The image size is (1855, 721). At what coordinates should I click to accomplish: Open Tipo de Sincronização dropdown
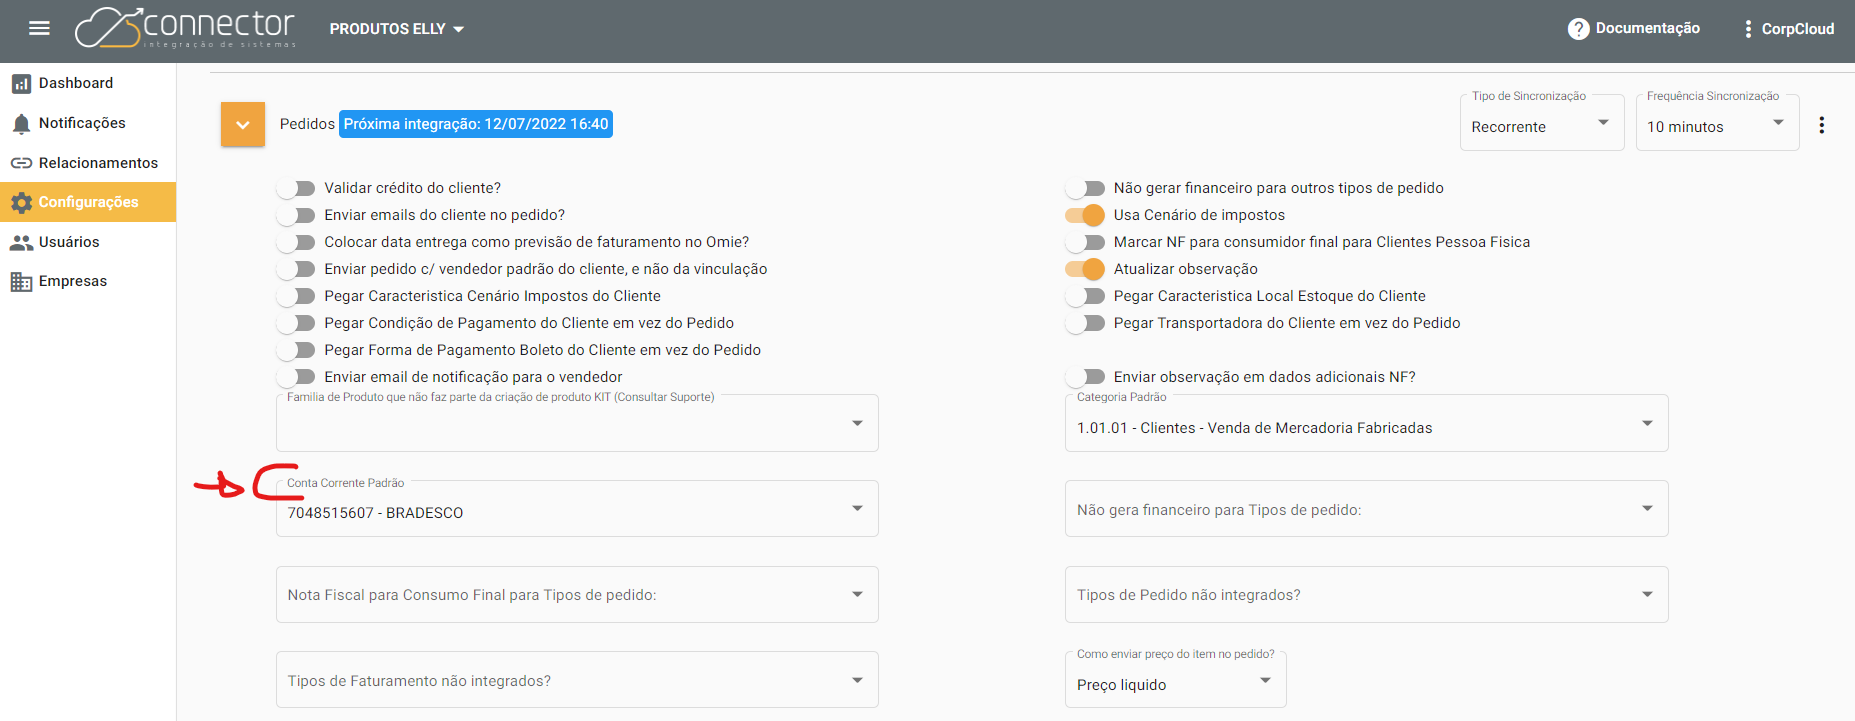pyautogui.click(x=1541, y=124)
